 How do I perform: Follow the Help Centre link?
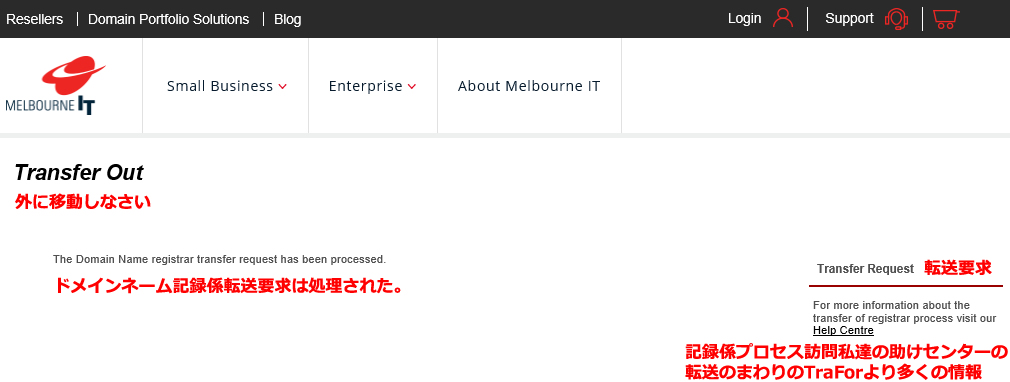click(x=843, y=330)
